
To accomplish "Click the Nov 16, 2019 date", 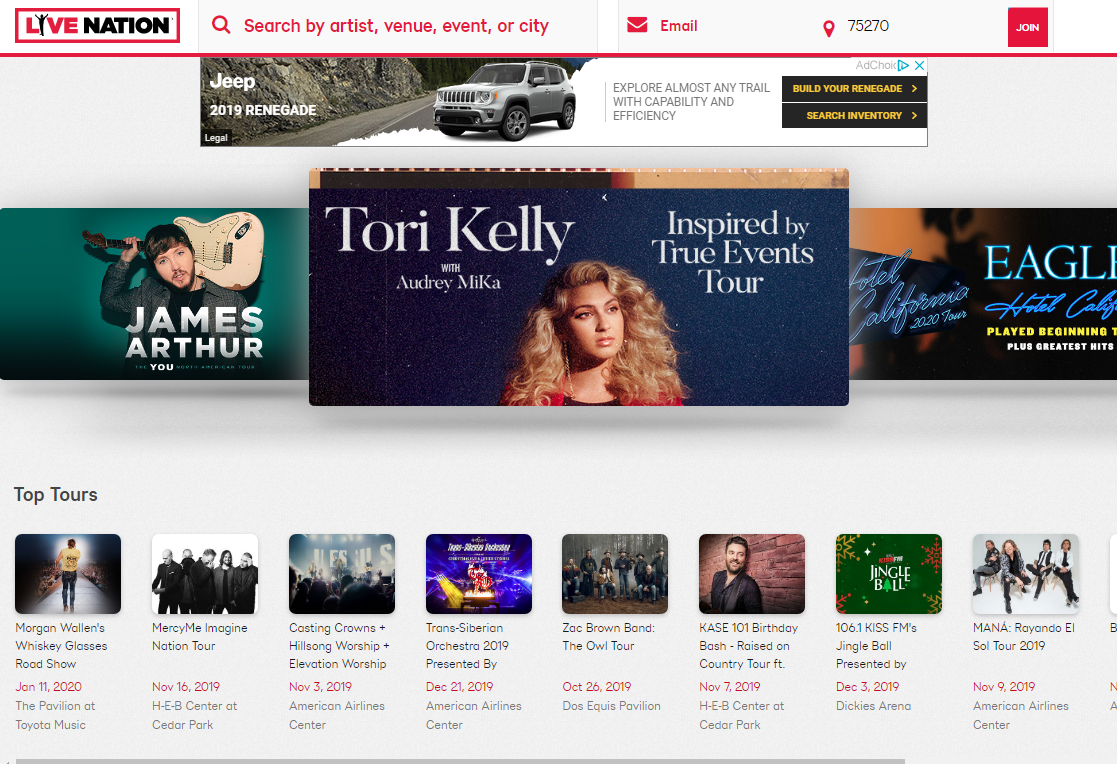I will [x=186, y=686].
